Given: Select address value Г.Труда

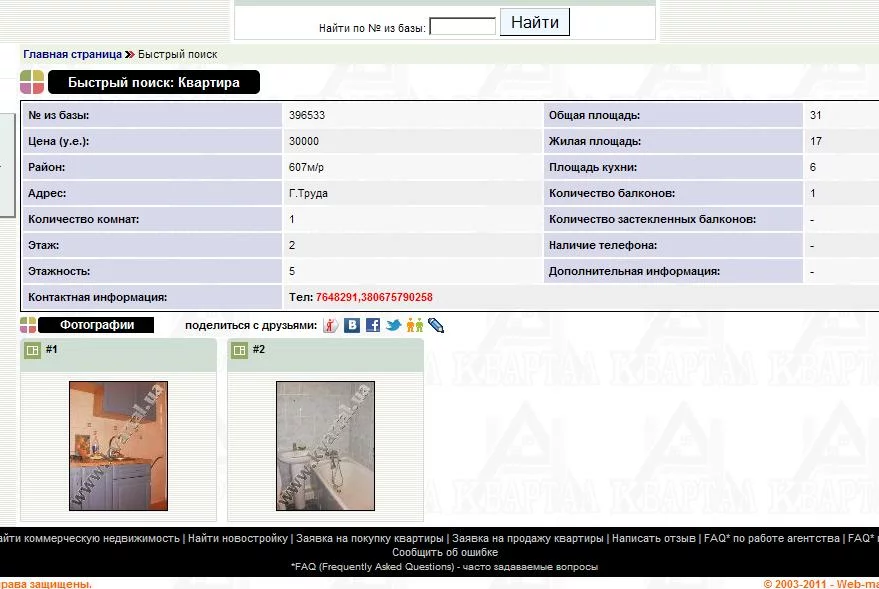Looking at the screenshot, I should [x=308, y=193].
